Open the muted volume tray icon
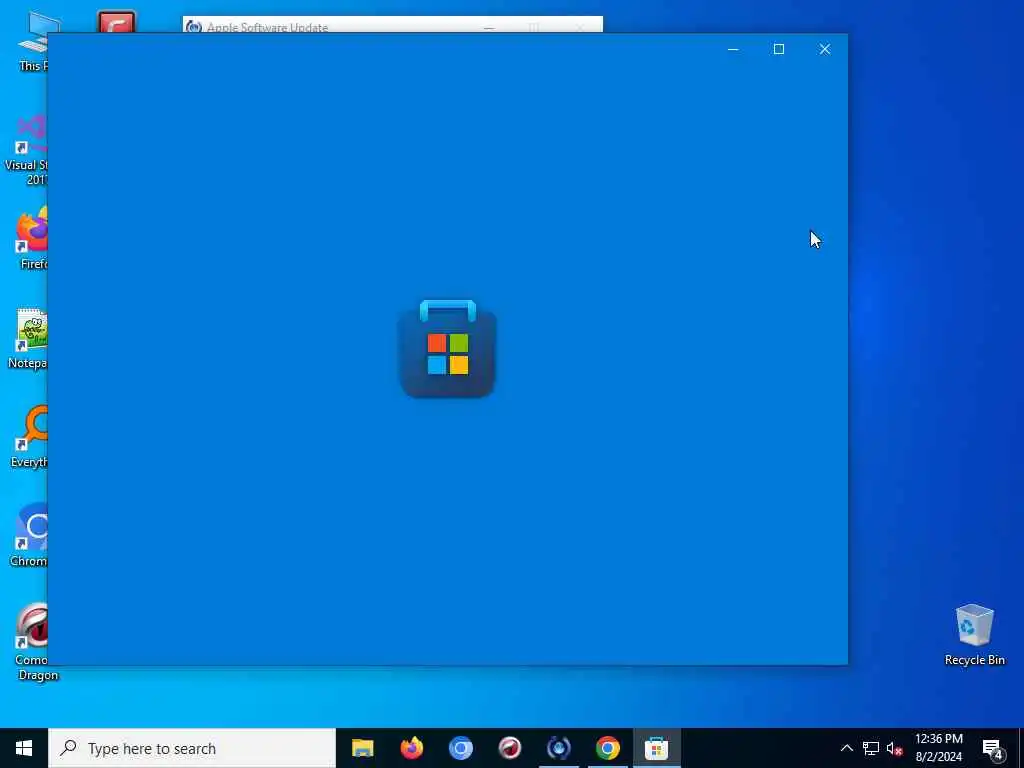Image resolution: width=1024 pixels, height=768 pixels. (894, 748)
